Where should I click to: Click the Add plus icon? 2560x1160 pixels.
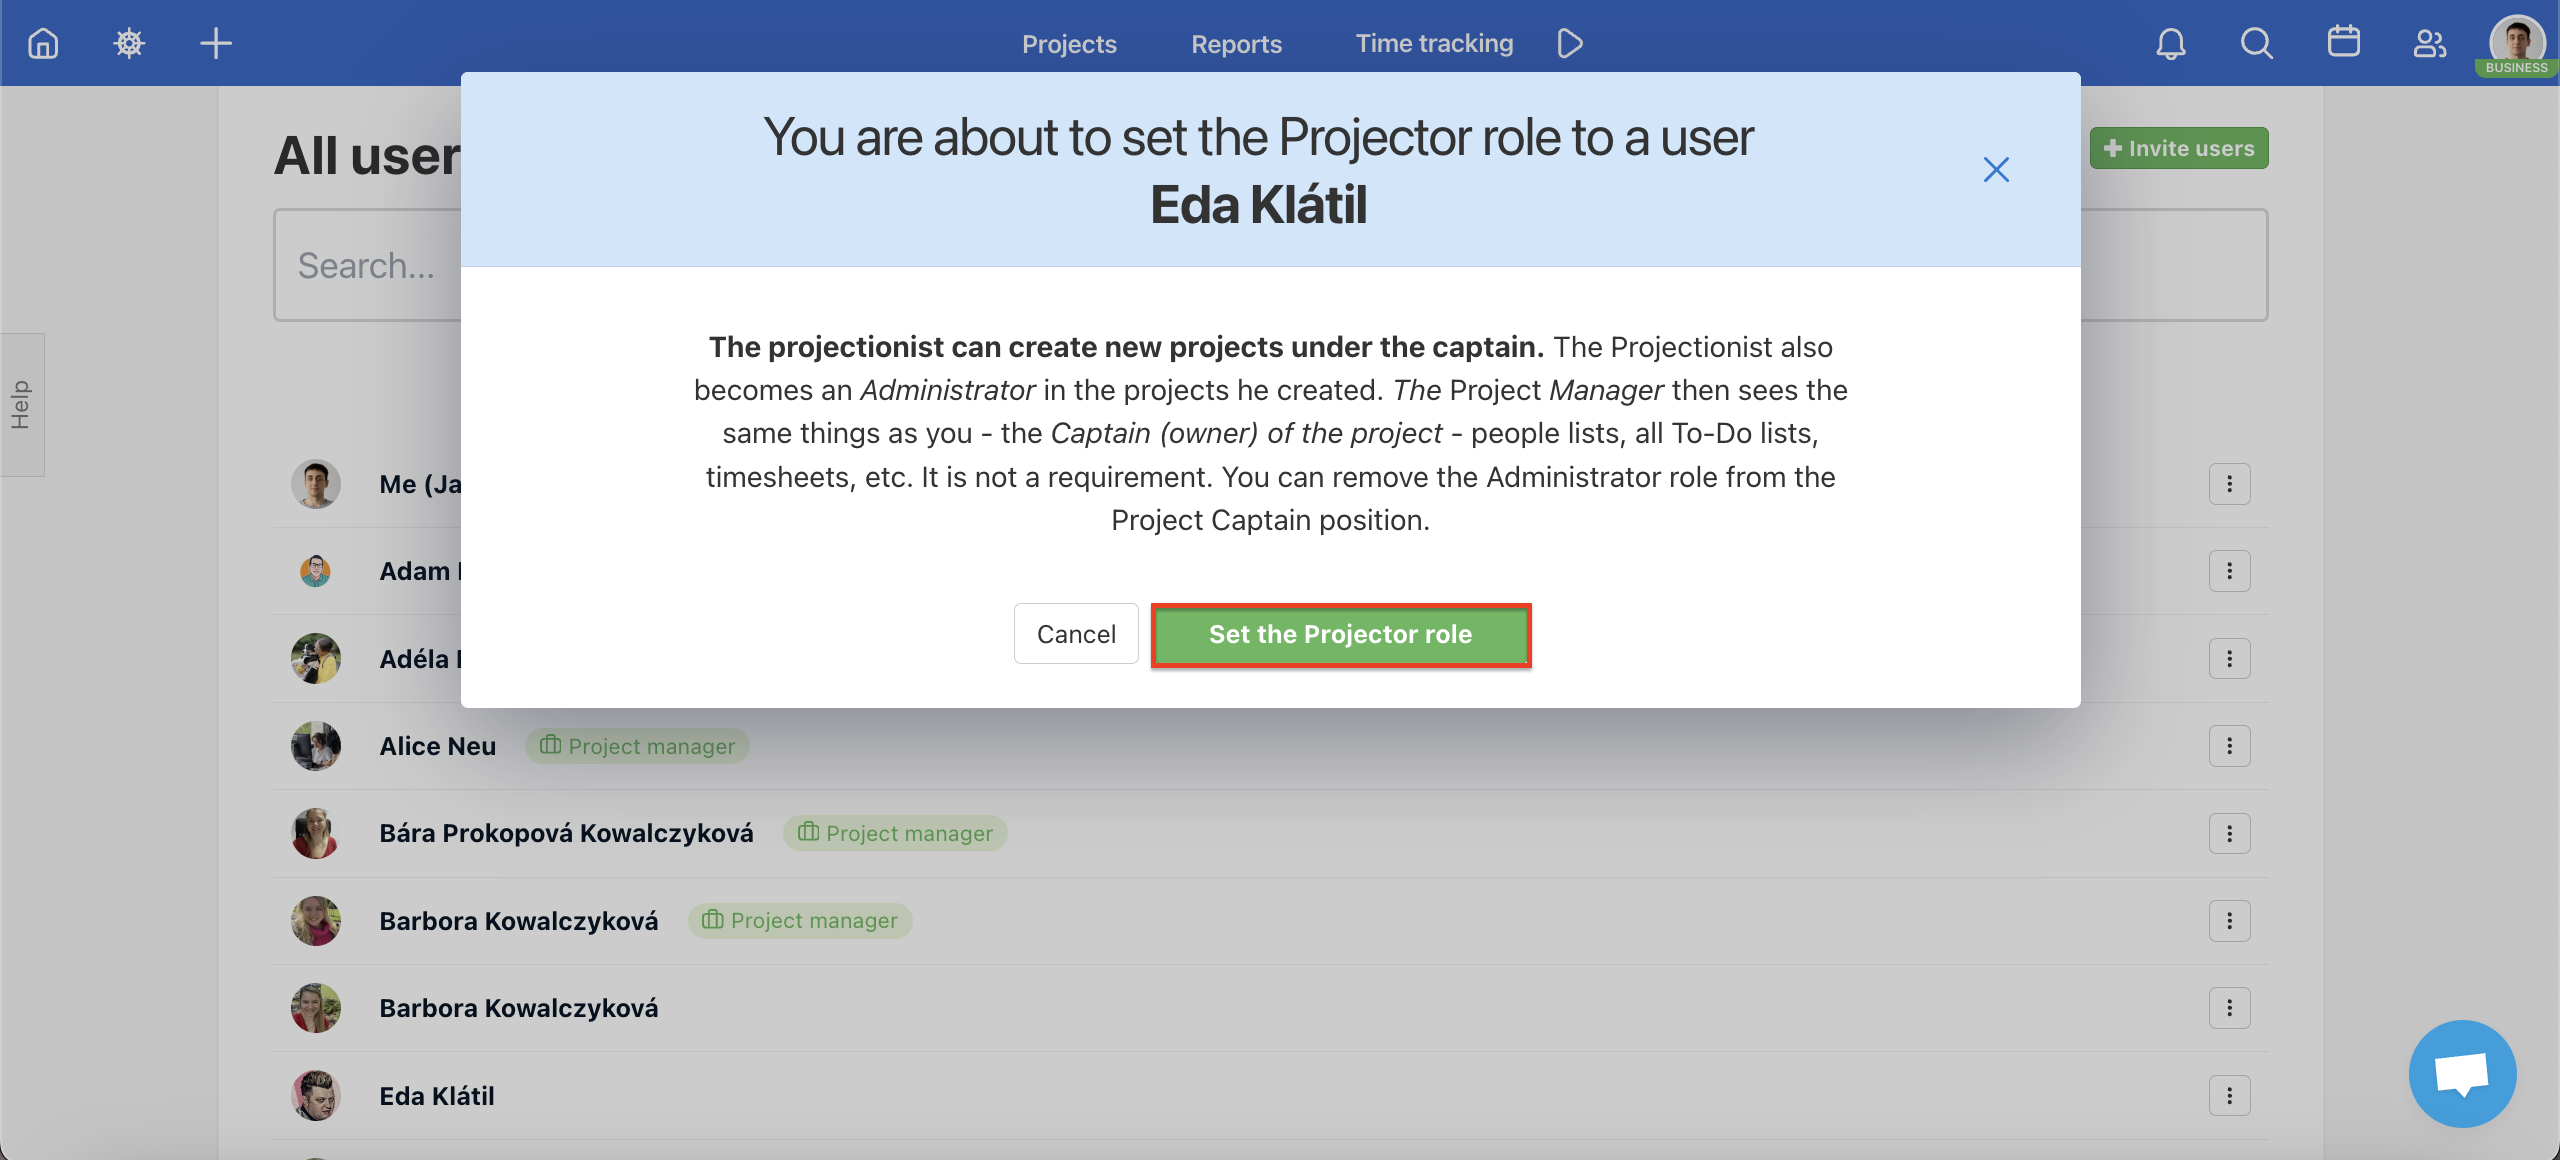point(214,42)
